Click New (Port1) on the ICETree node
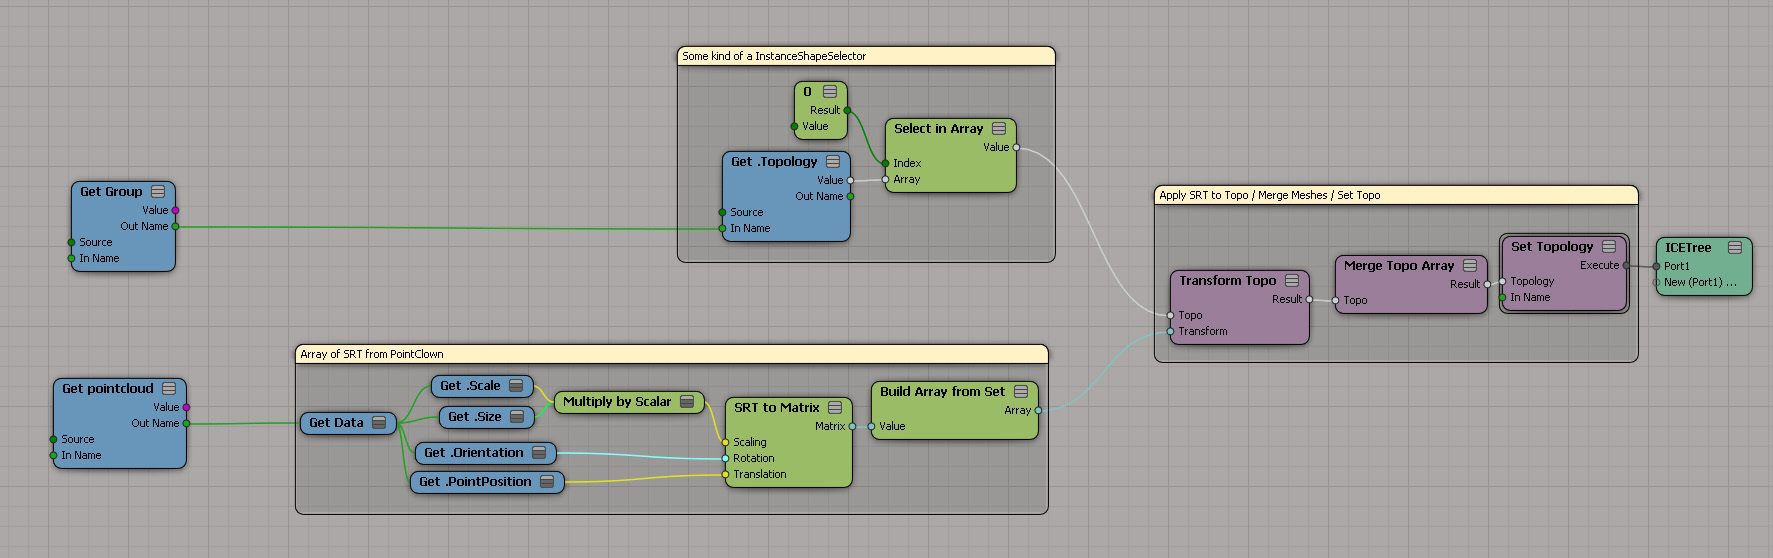1773x558 pixels. (x=1700, y=282)
